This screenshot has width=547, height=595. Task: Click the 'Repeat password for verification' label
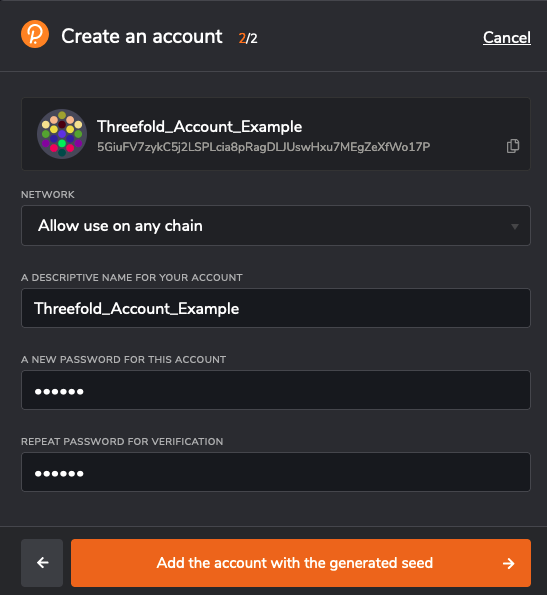[122, 441]
